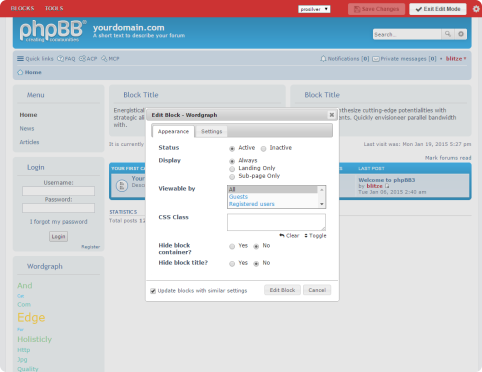The image size is (482, 372).
Task: Open Welcome to phpBB3 last post
Action: pos(387,180)
